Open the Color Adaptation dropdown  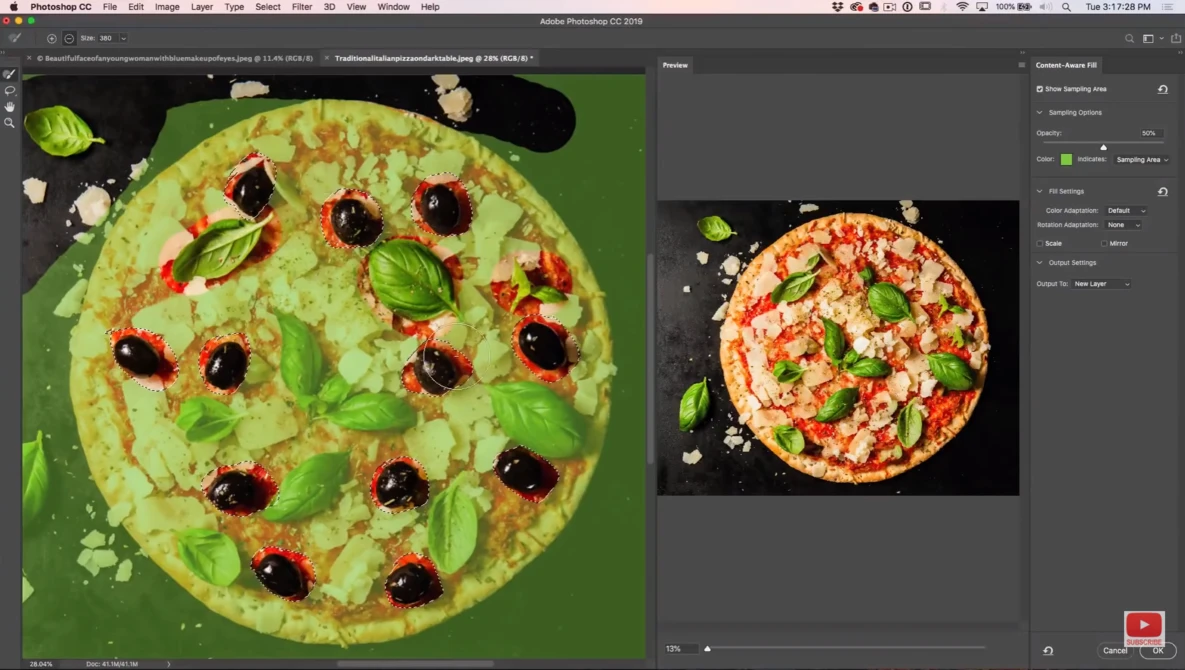1126,211
